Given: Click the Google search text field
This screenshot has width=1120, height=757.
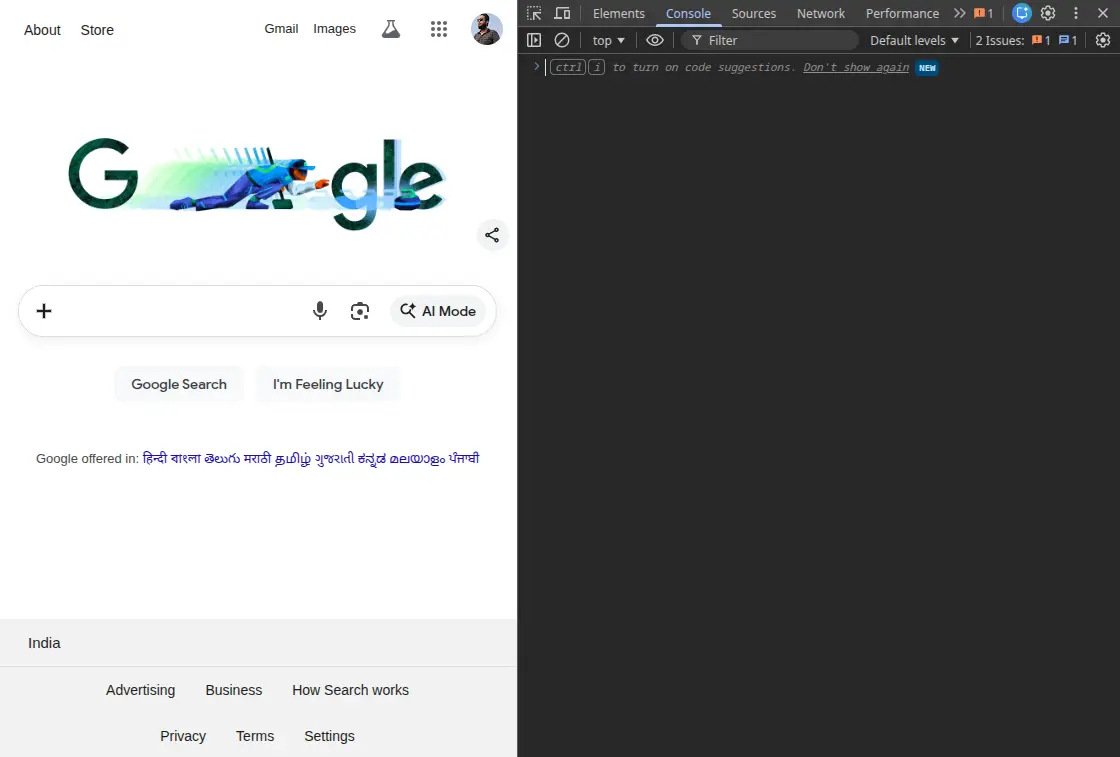Looking at the screenshot, I should pos(182,311).
